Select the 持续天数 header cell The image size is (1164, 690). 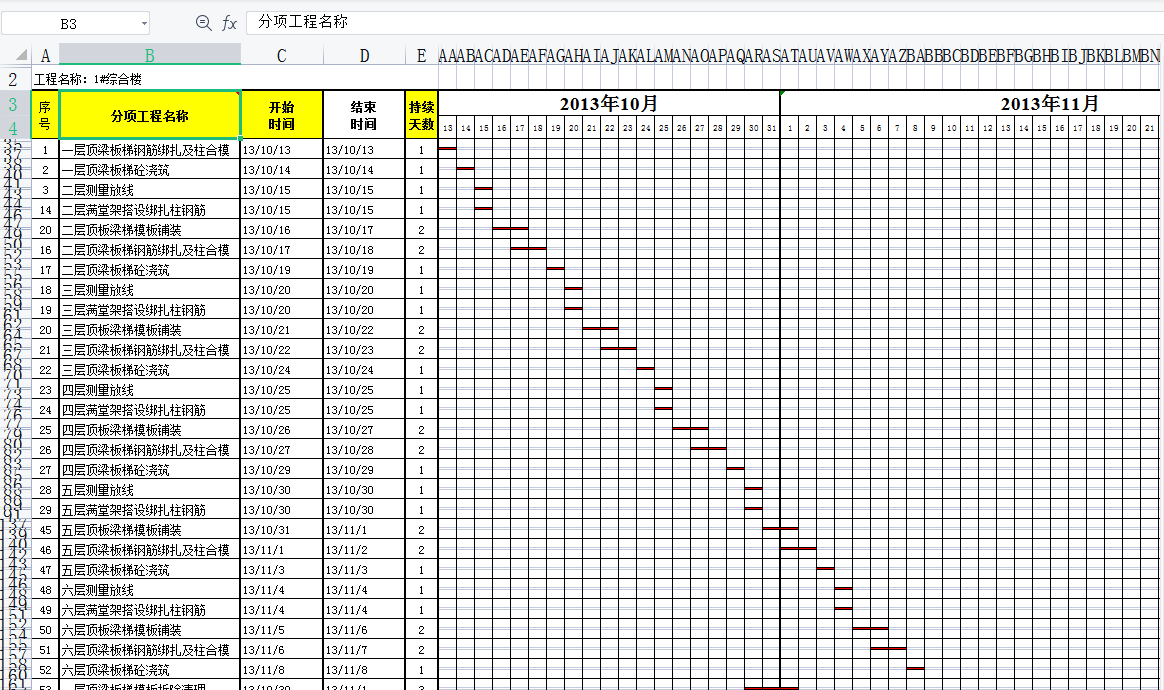pos(422,115)
